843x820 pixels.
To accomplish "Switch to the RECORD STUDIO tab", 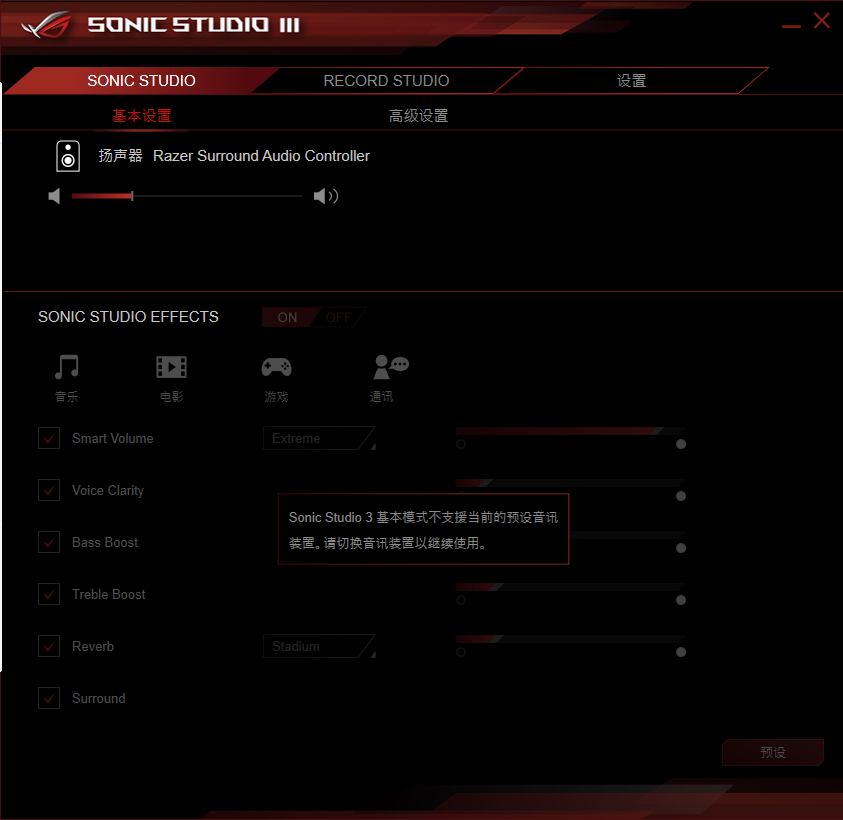I will click(386, 81).
